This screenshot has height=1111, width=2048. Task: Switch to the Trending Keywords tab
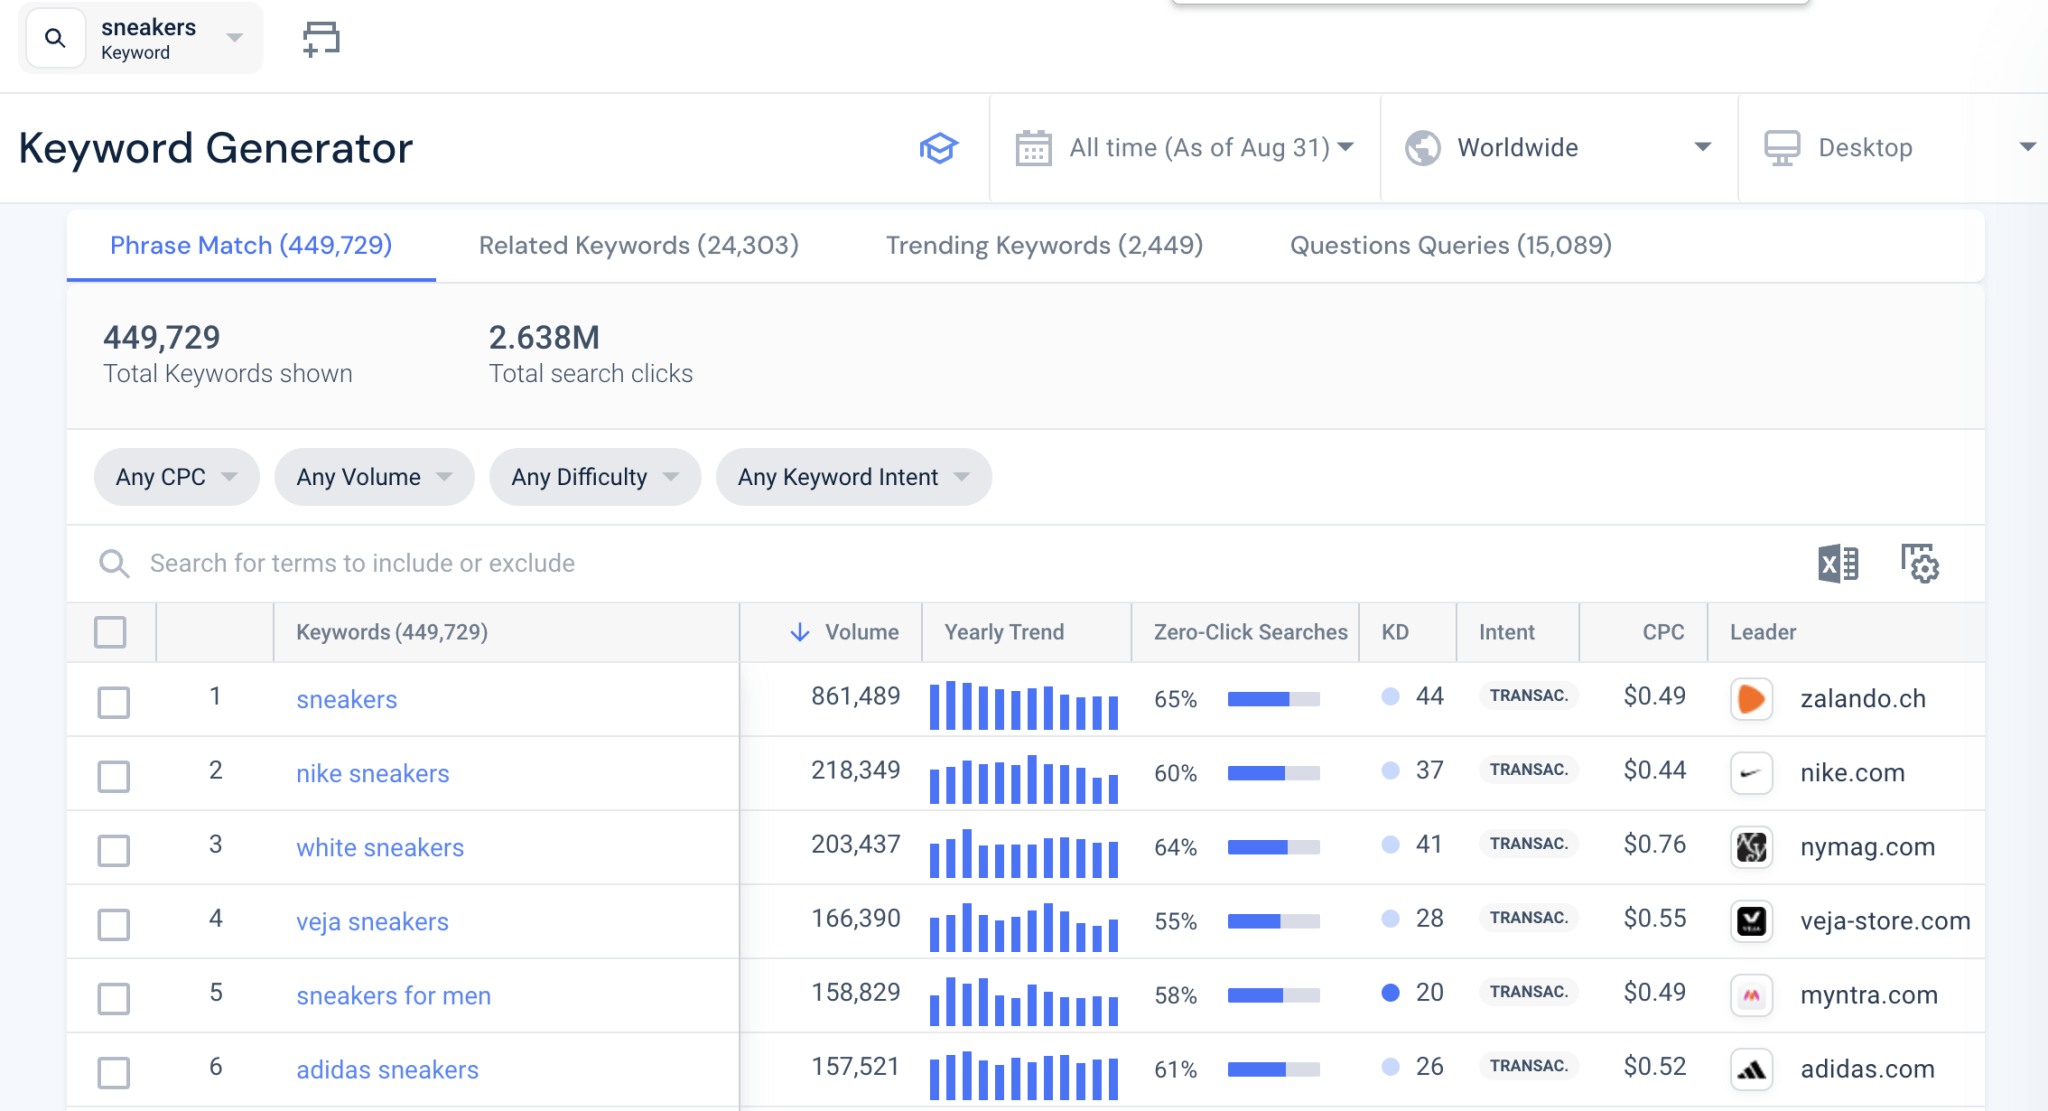pos(1044,245)
